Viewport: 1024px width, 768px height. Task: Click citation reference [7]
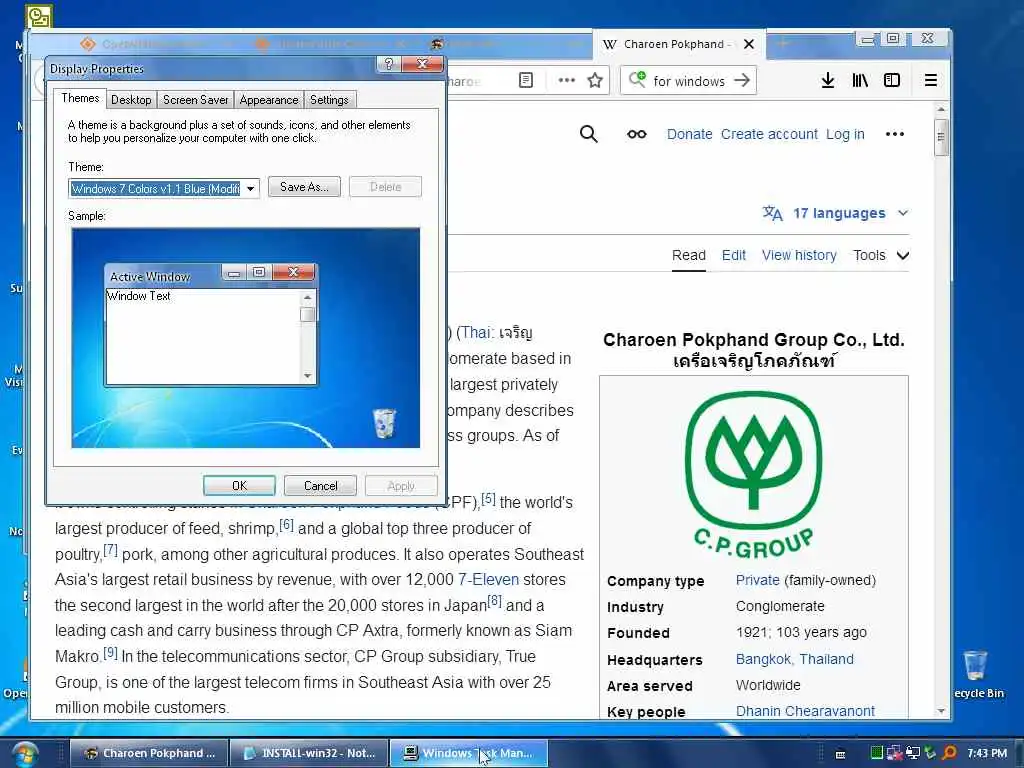110,550
